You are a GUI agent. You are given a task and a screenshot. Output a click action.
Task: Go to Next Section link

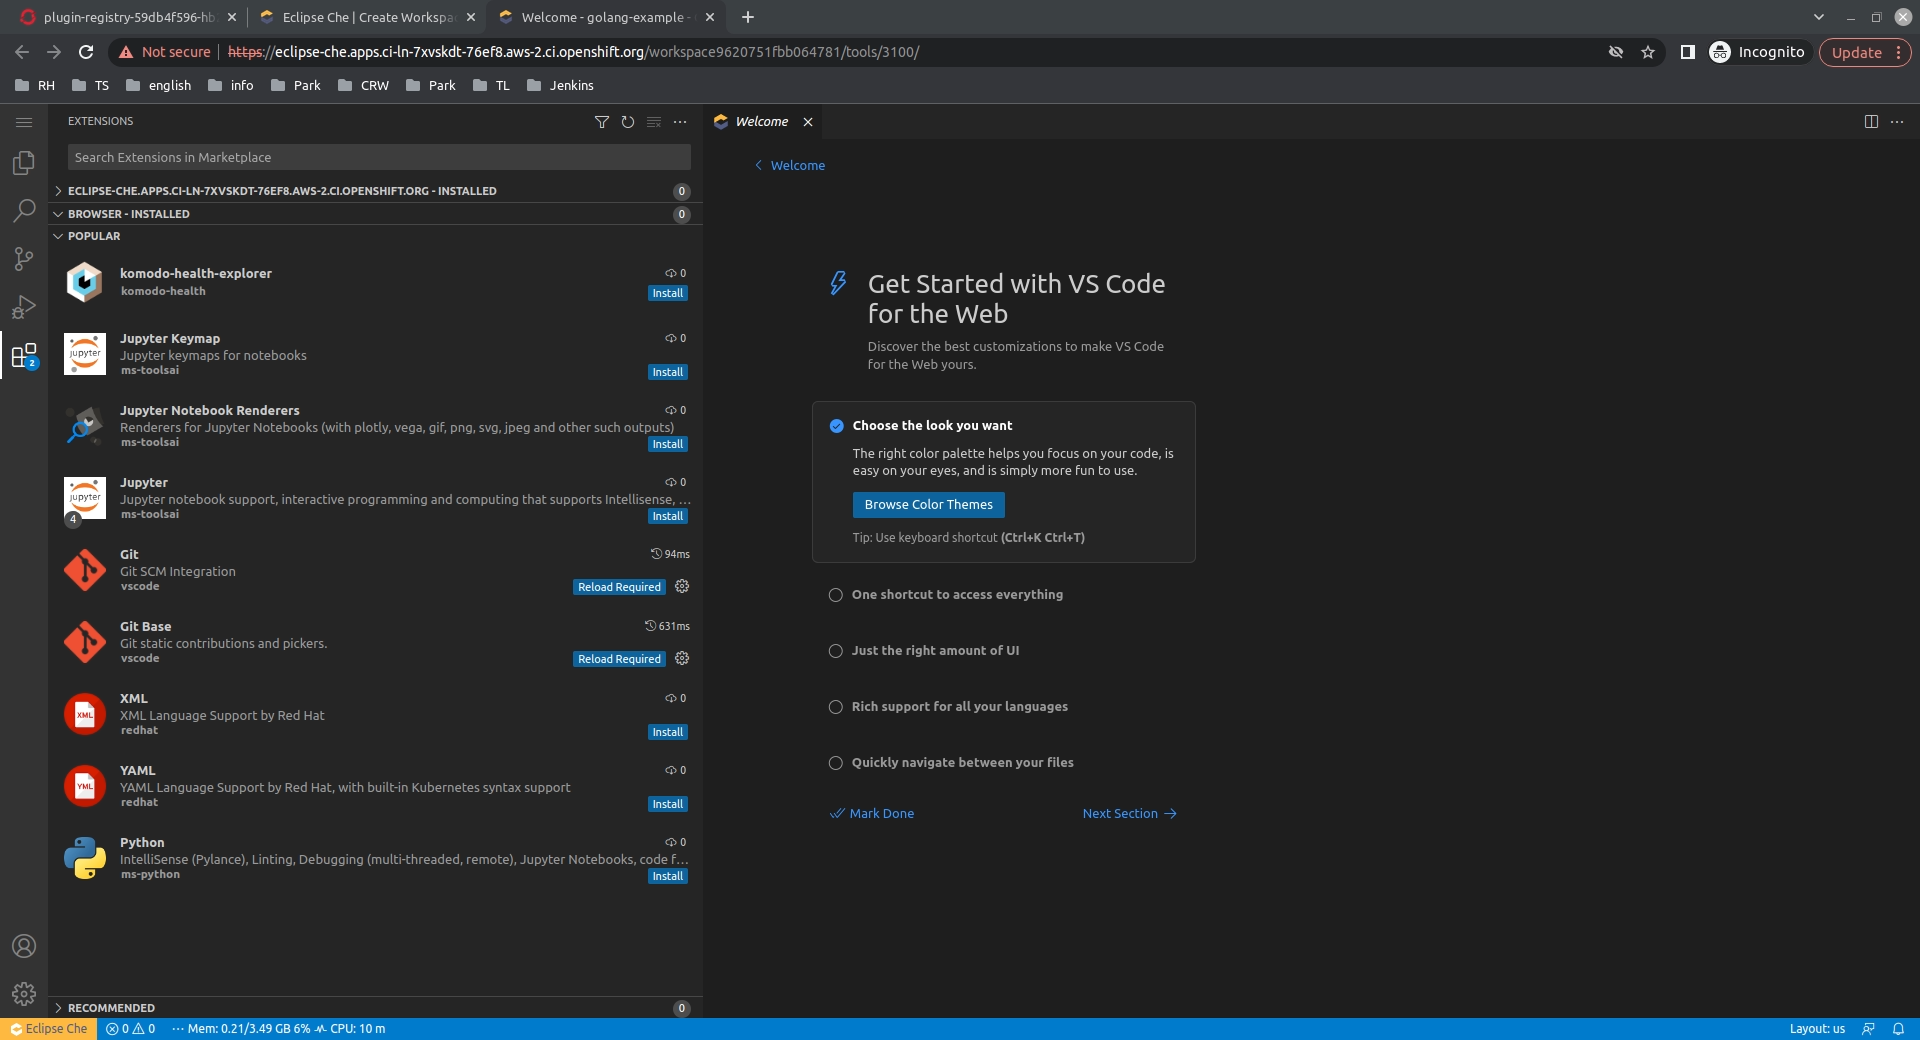tap(1129, 814)
